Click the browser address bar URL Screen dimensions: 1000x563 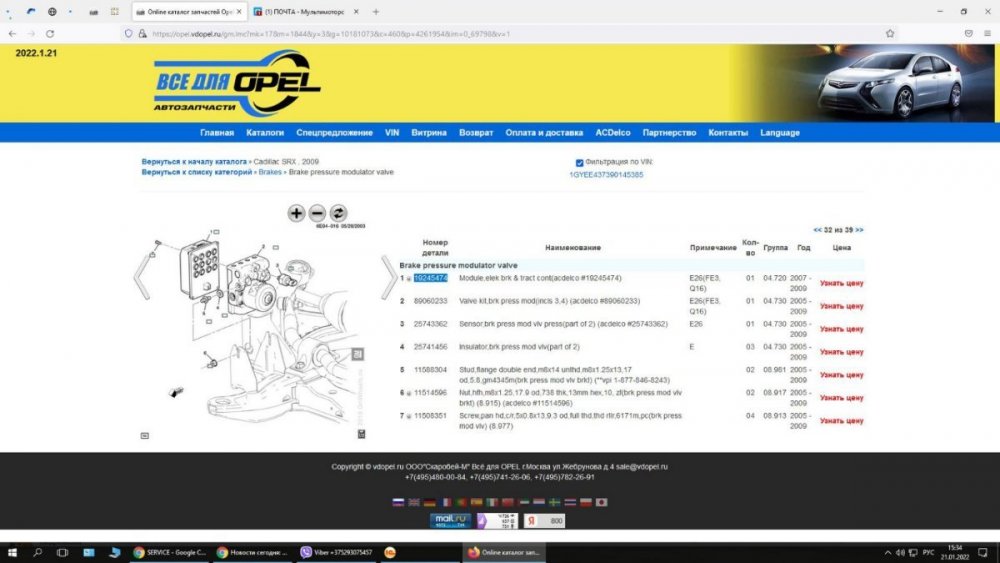pos(330,33)
